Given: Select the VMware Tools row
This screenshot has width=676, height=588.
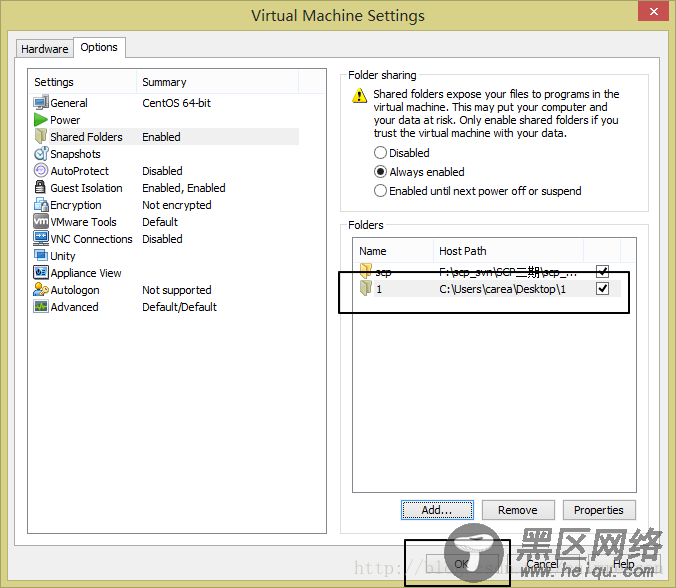Looking at the screenshot, I should (x=166, y=222).
